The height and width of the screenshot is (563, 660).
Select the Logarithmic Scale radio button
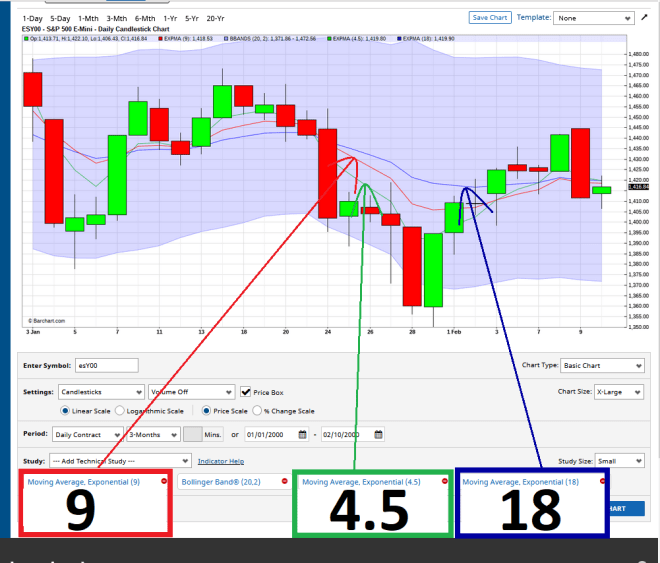(x=120, y=411)
